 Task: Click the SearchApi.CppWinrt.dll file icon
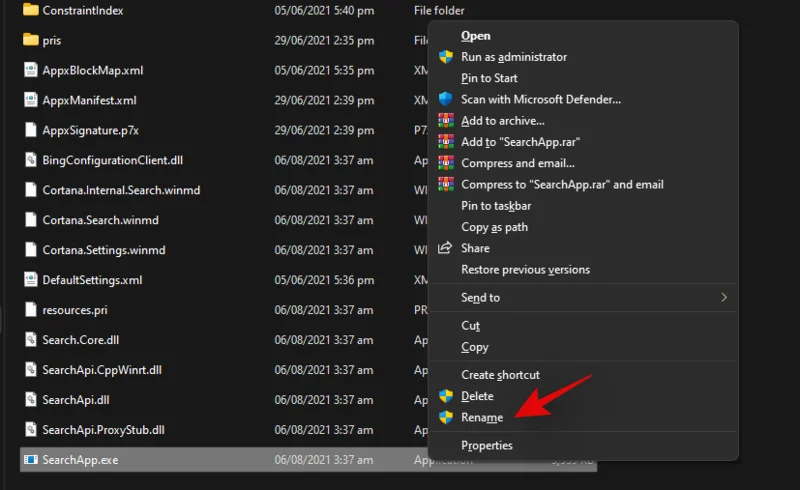(x=31, y=369)
